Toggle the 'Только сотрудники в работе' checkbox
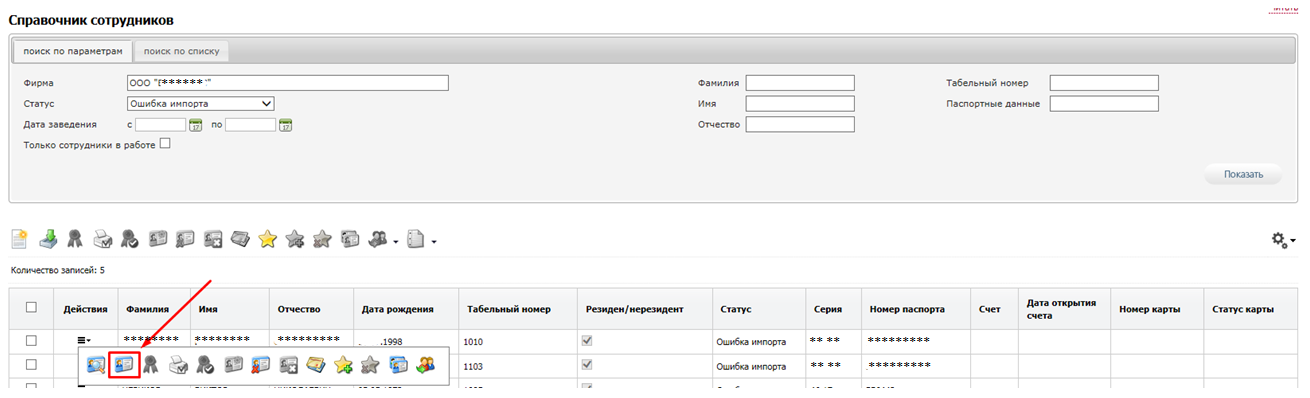Screen dimensions: 1310x398 tap(165, 144)
